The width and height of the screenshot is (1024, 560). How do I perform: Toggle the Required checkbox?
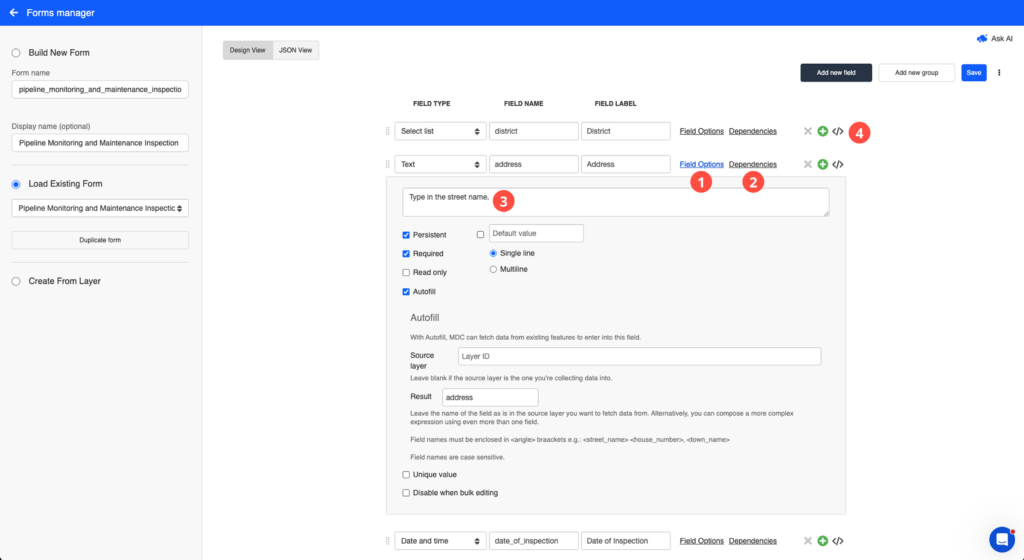coord(406,254)
